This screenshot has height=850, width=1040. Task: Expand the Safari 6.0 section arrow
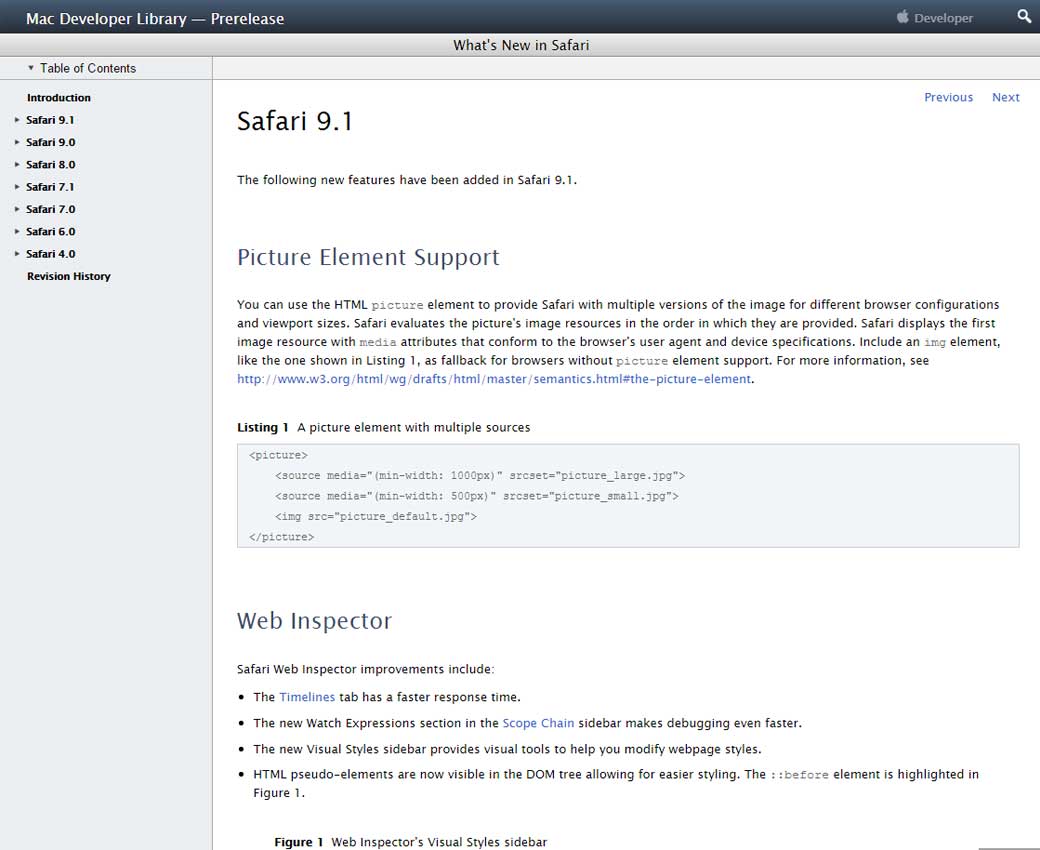(x=17, y=232)
